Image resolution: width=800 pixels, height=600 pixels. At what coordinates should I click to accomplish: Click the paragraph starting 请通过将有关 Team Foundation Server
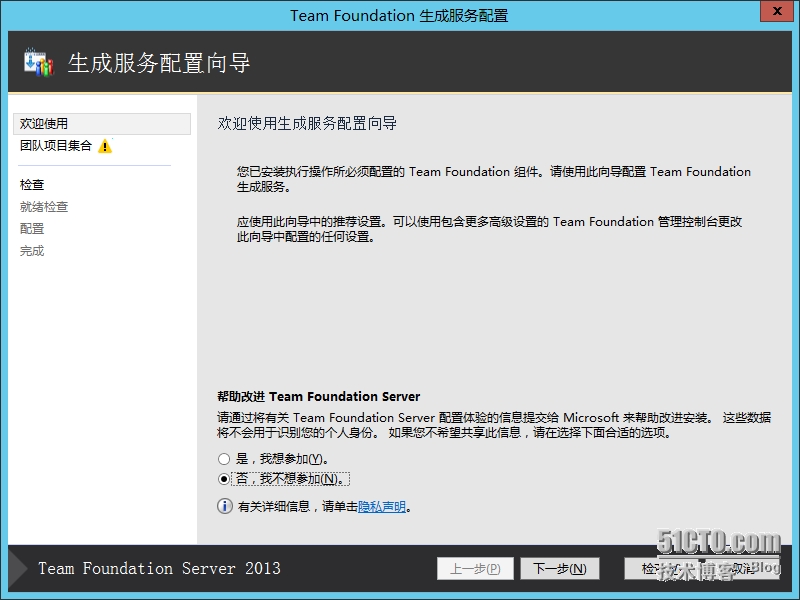tap(494, 425)
